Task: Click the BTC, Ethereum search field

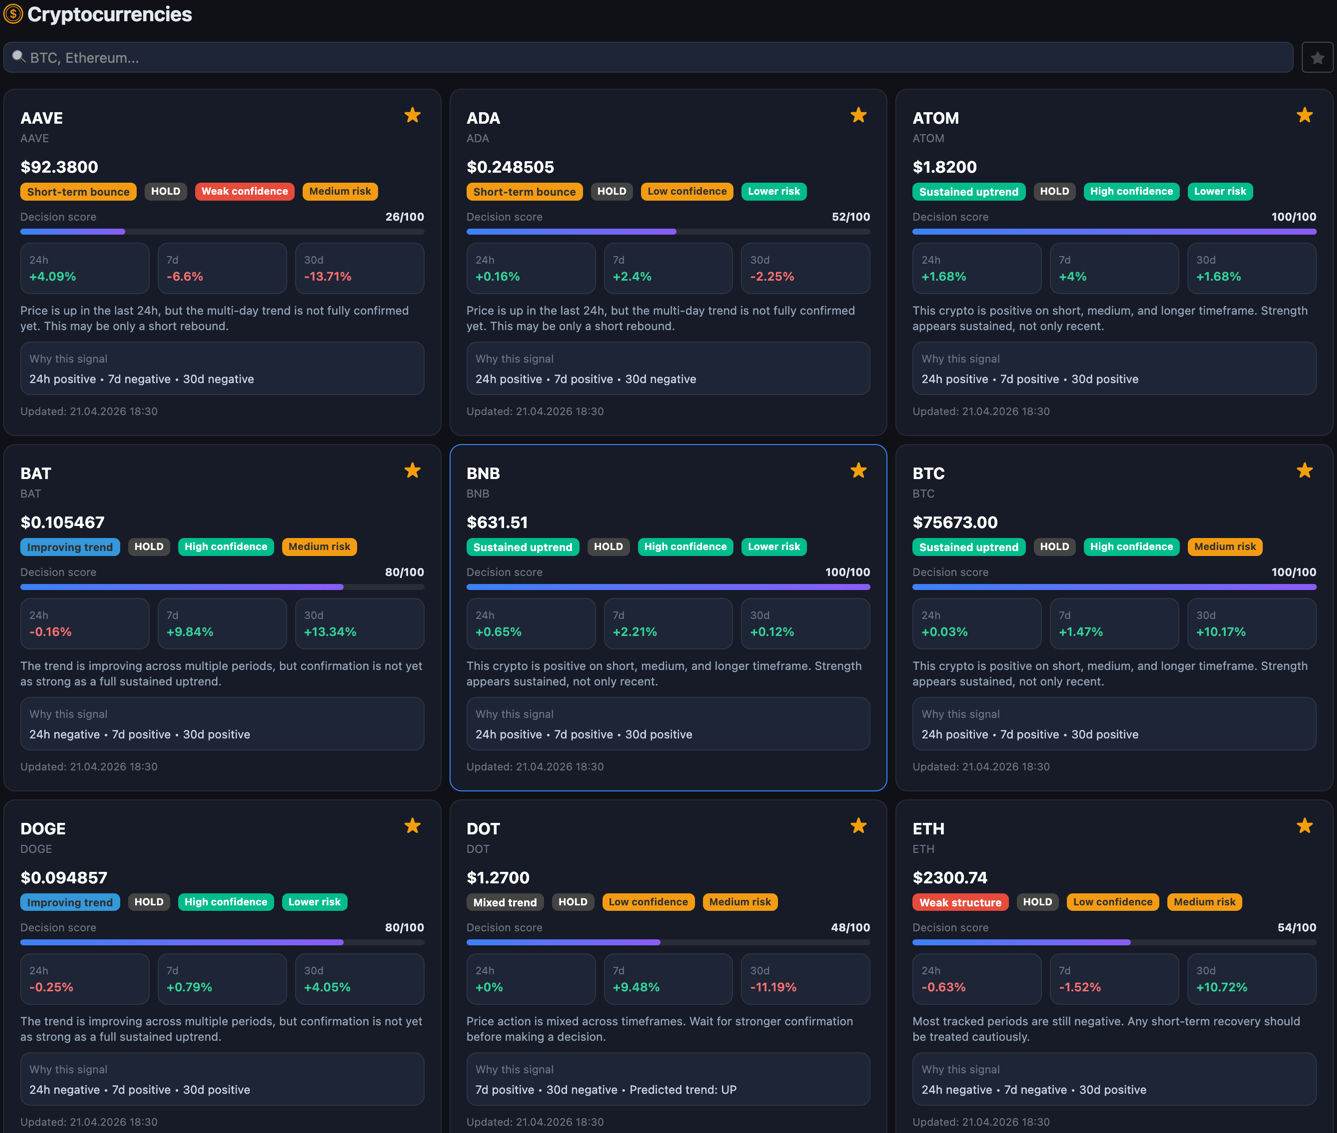Action: pos(648,58)
